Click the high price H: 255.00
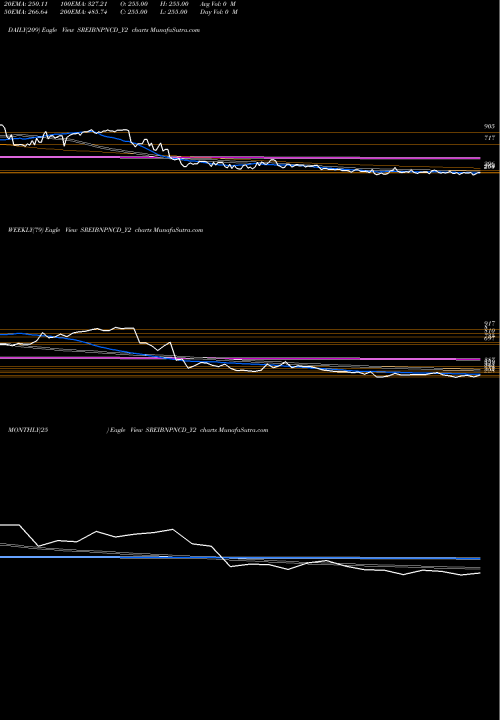 (174, 4)
